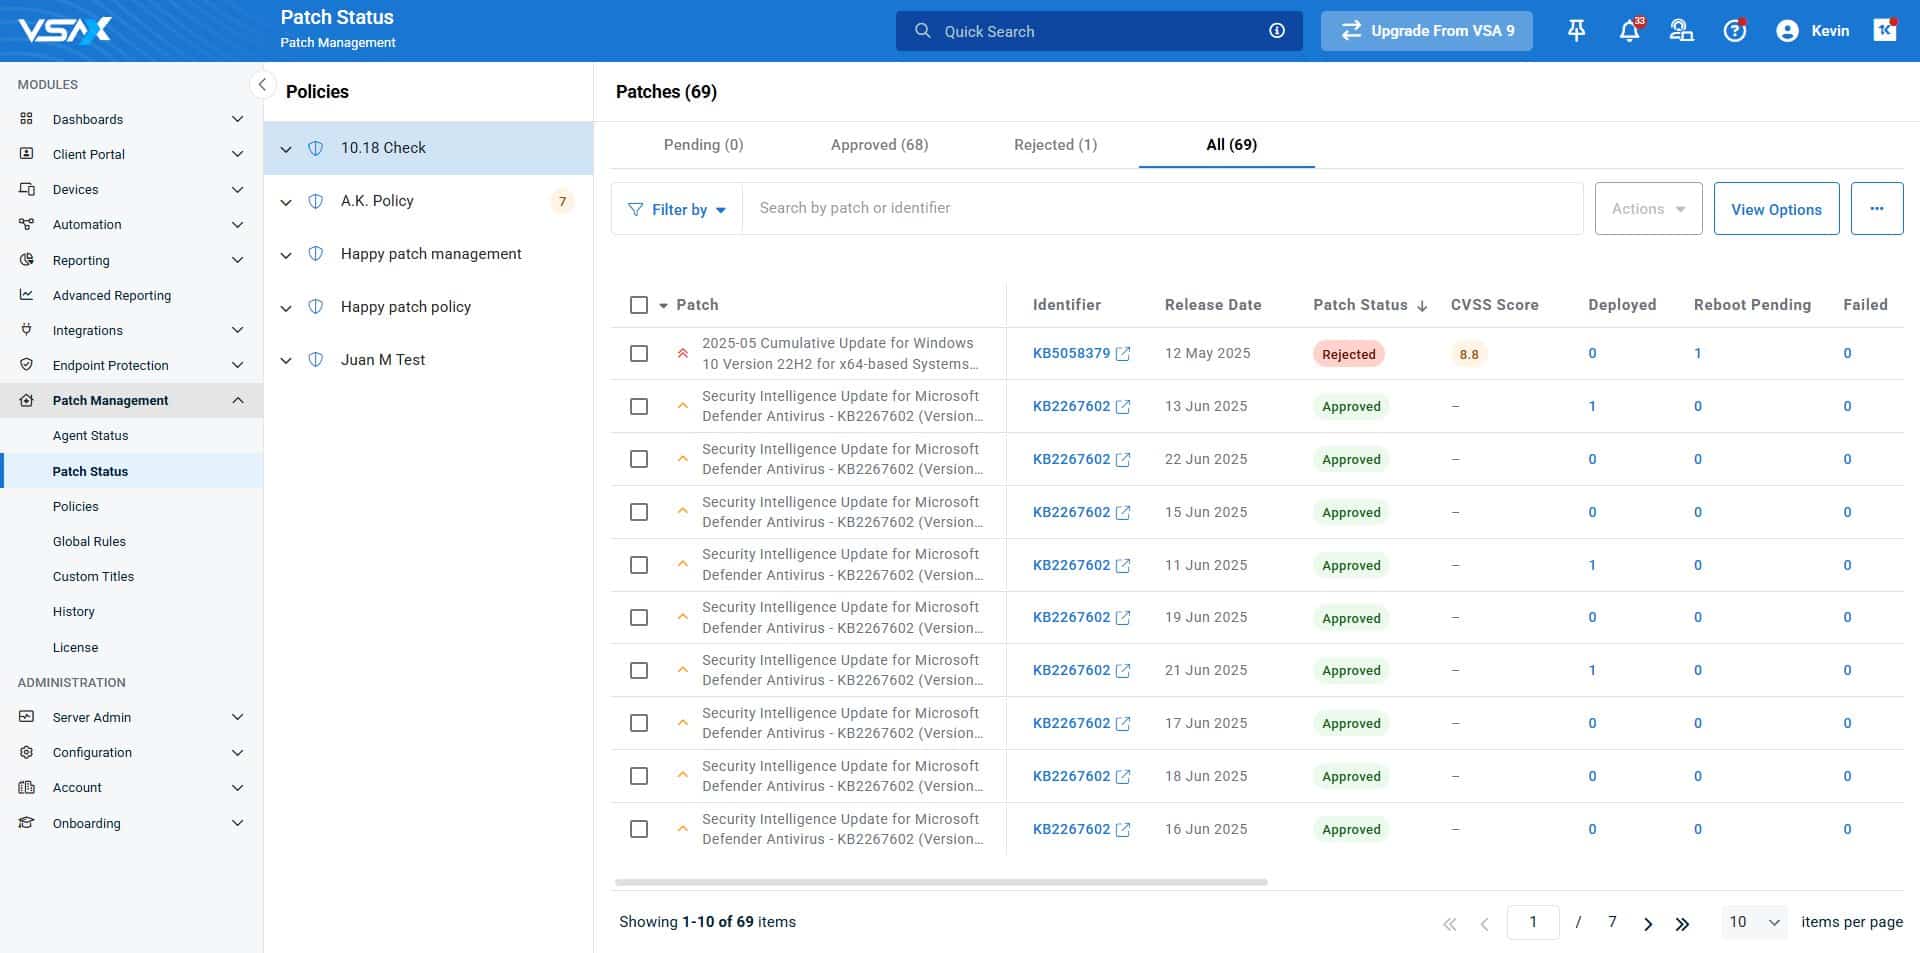This screenshot has height=953, width=1920.
Task: Switch to the Approved (68) tab
Action: tap(879, 145)
